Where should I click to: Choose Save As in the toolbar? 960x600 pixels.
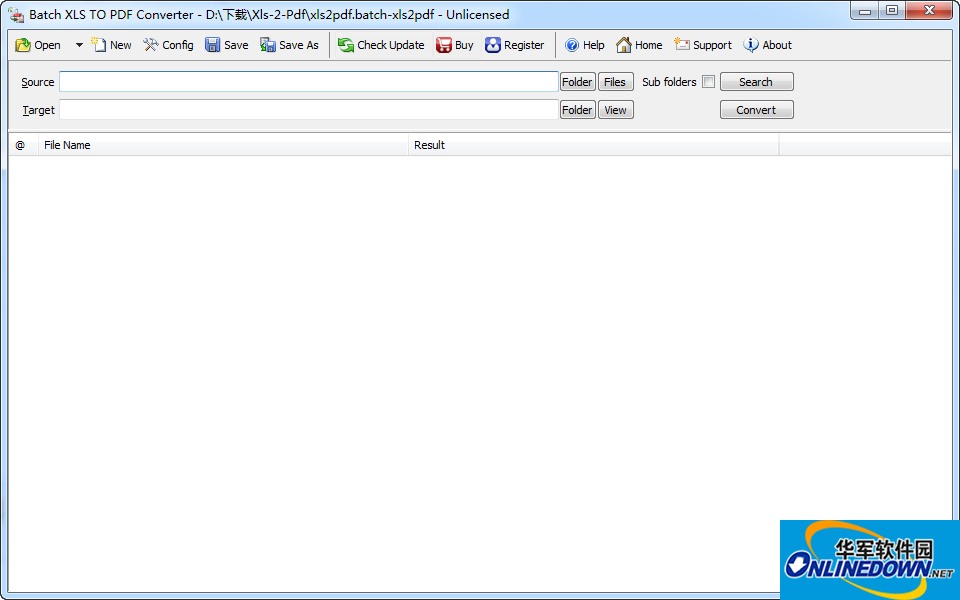coord(289,45)
